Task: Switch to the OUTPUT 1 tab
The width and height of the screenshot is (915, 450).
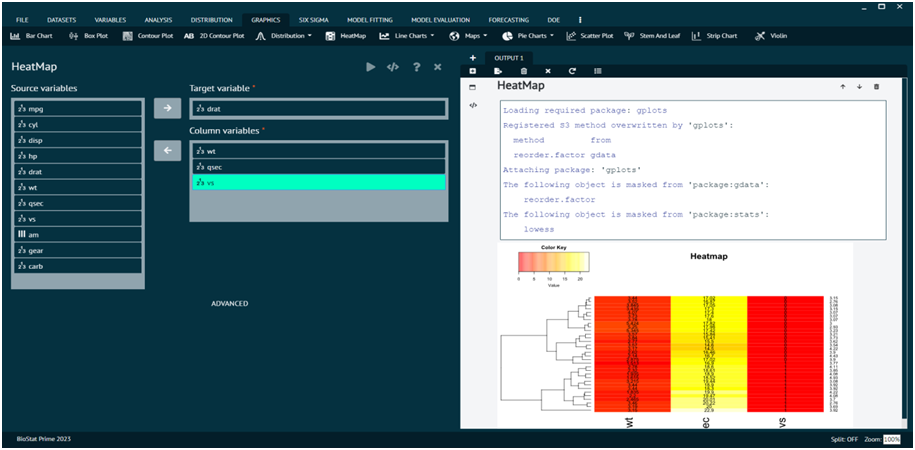Action: pyautogui.click(x=509, y=58)
